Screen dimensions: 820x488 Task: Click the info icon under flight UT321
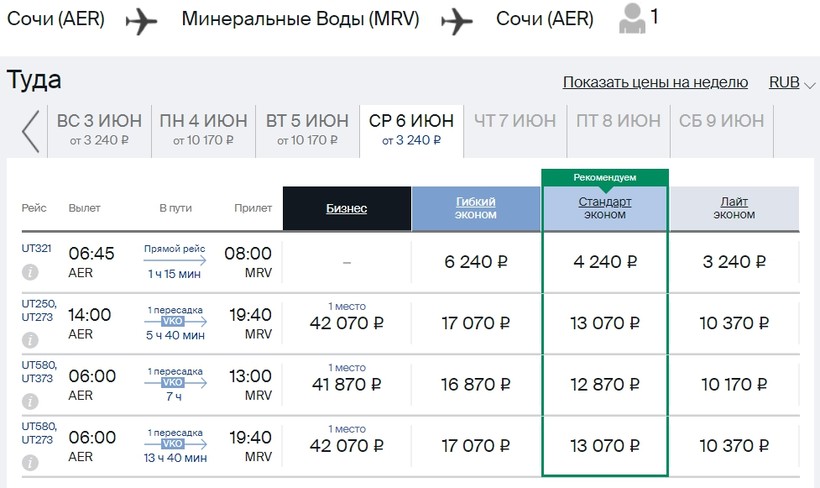(x=30, y=271)
